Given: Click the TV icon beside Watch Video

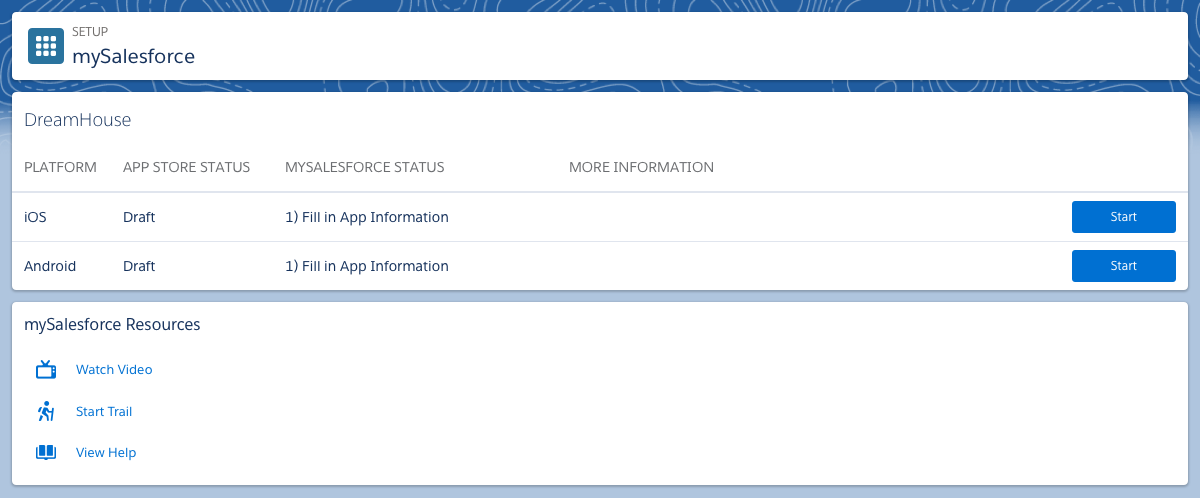Looking at the screenshot, I should point(46,370).
